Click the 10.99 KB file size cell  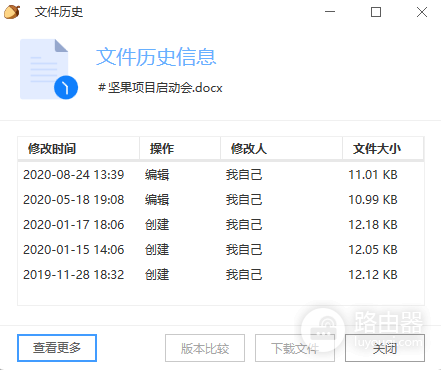pyautogui.click(x=373, y=200)
